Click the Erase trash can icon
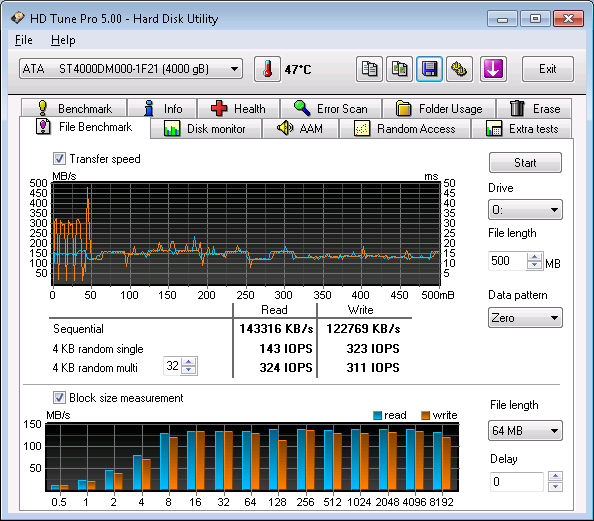 pyautogui.click(x=517, y=108)
